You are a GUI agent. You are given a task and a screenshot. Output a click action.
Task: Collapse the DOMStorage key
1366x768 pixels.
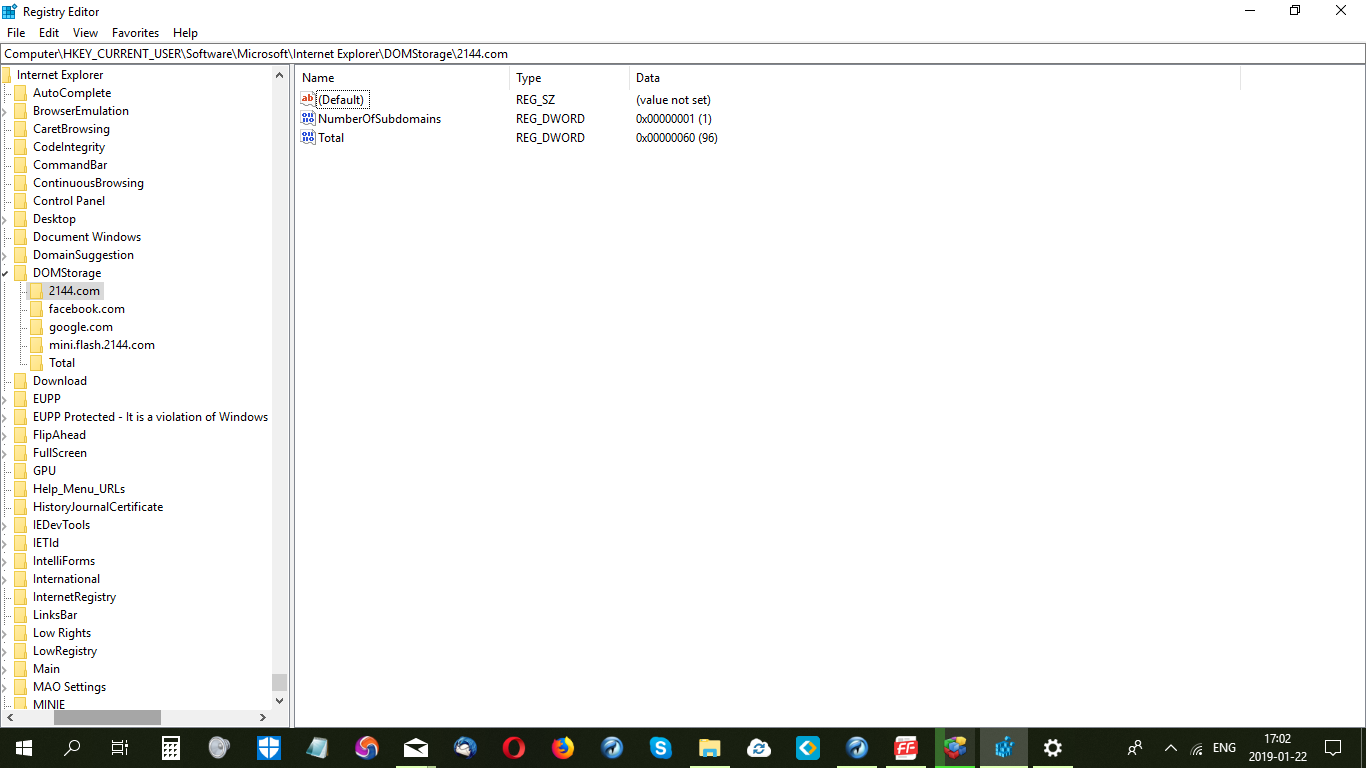[5, 273]
